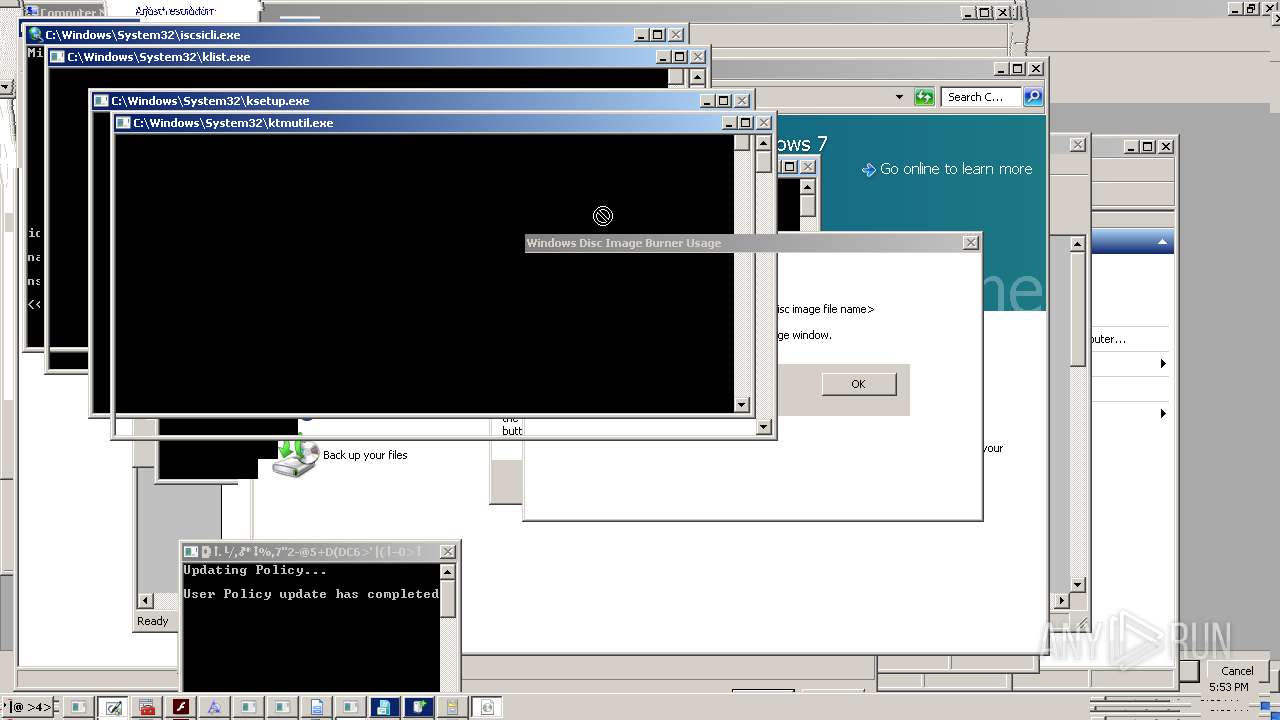Click the blue magnifier search icon

[x=1033, y=97]
